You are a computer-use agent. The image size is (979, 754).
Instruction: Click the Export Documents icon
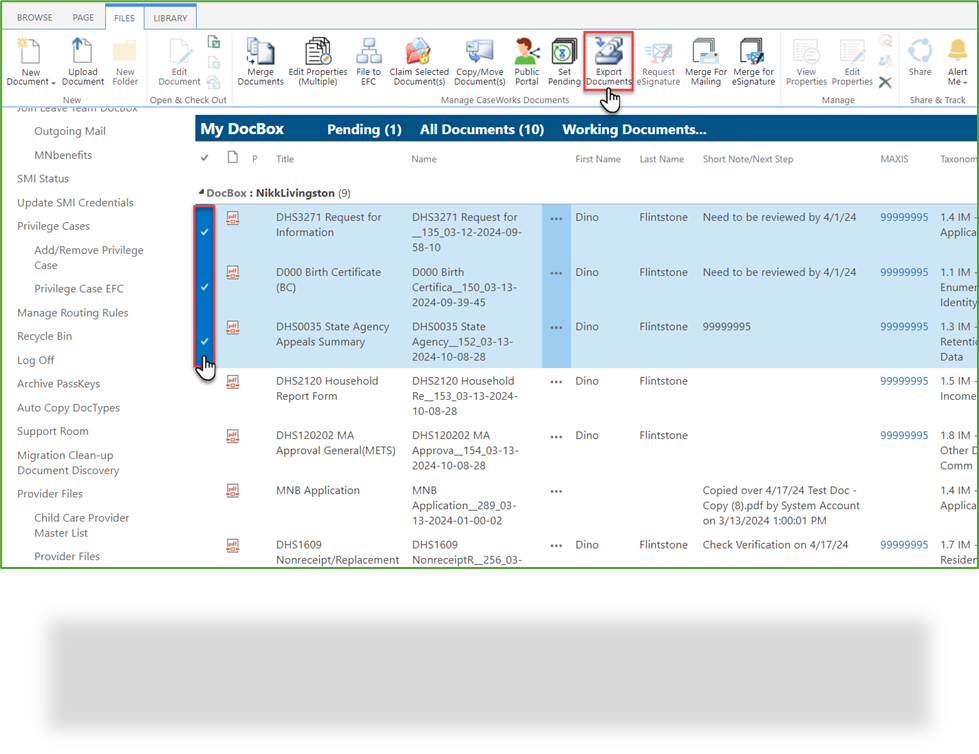[x=608, y=60]
